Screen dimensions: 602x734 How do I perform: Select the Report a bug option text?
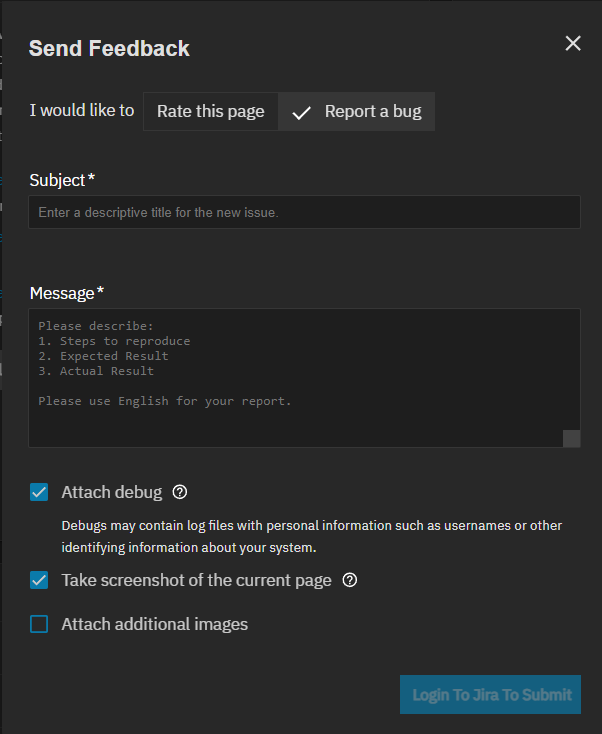[x=373, y=111]
